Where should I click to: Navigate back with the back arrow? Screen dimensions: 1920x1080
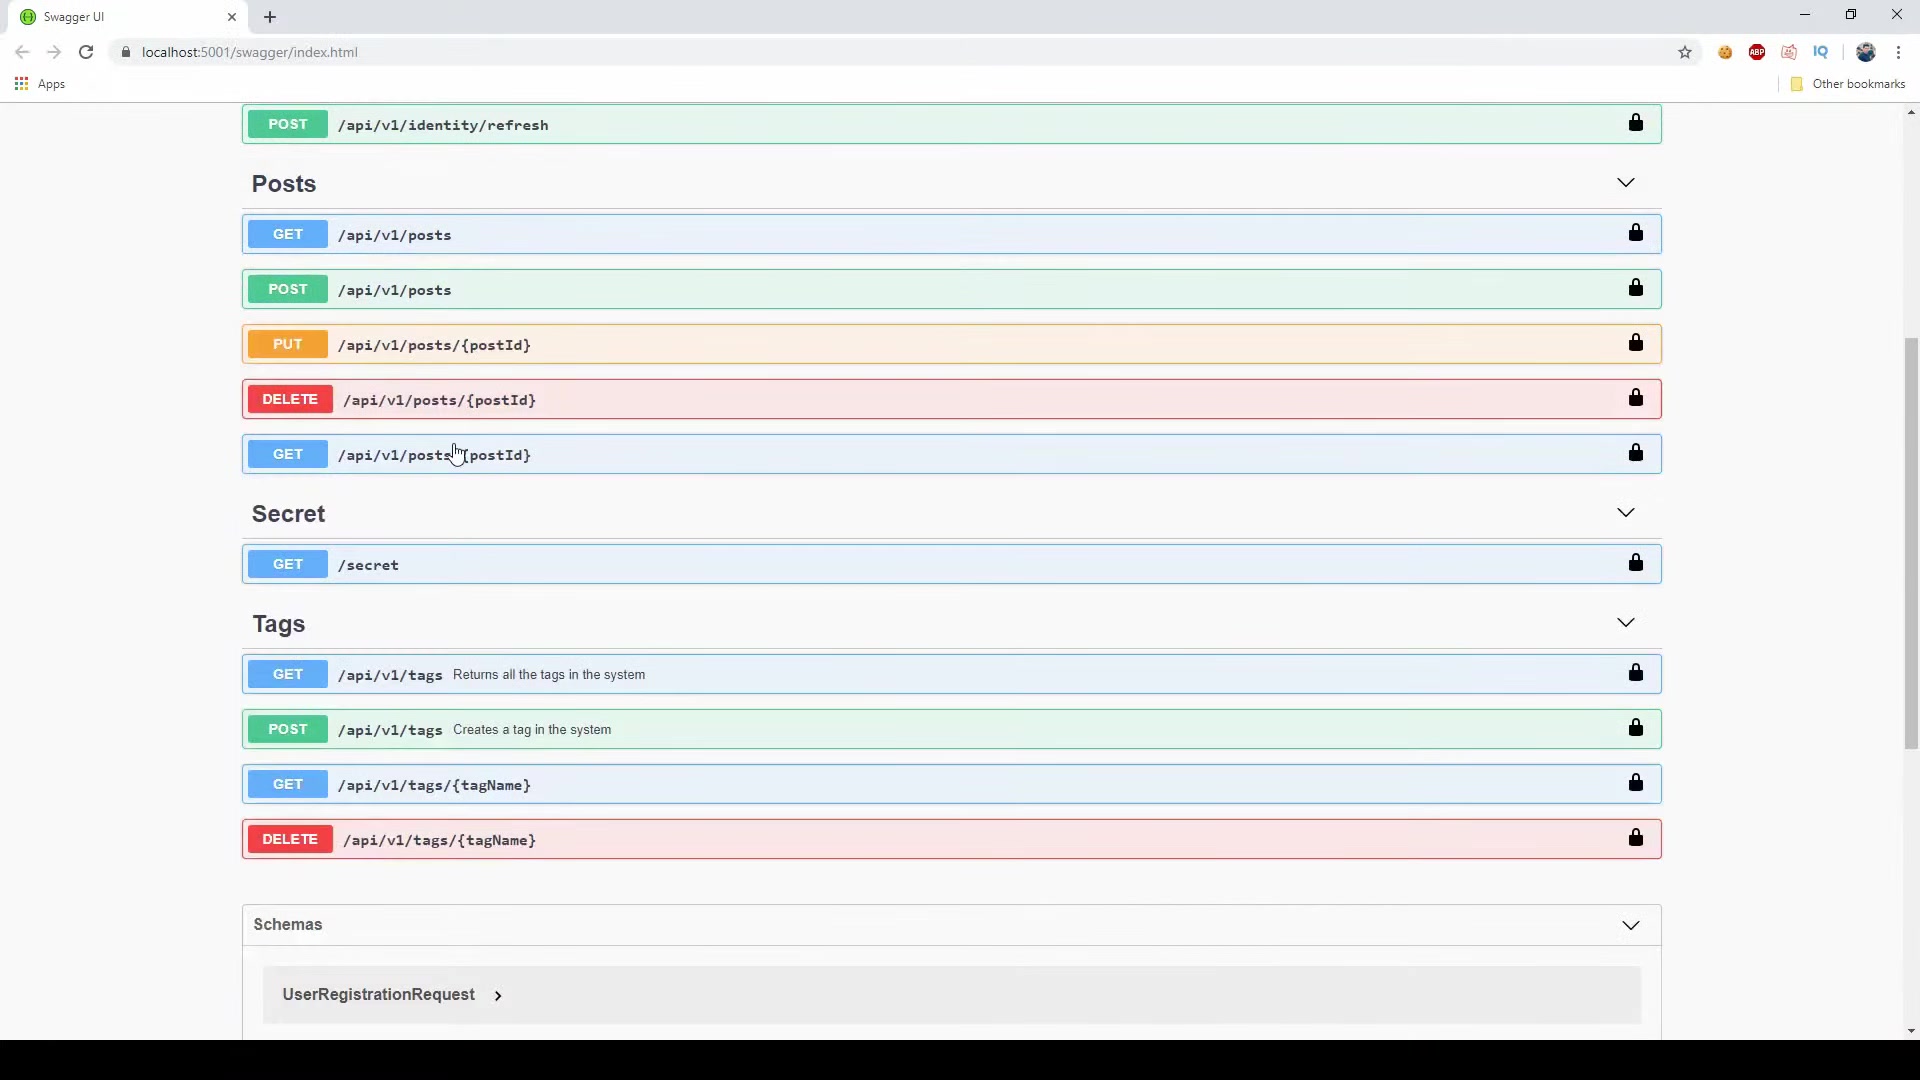(x=22, y=52)
